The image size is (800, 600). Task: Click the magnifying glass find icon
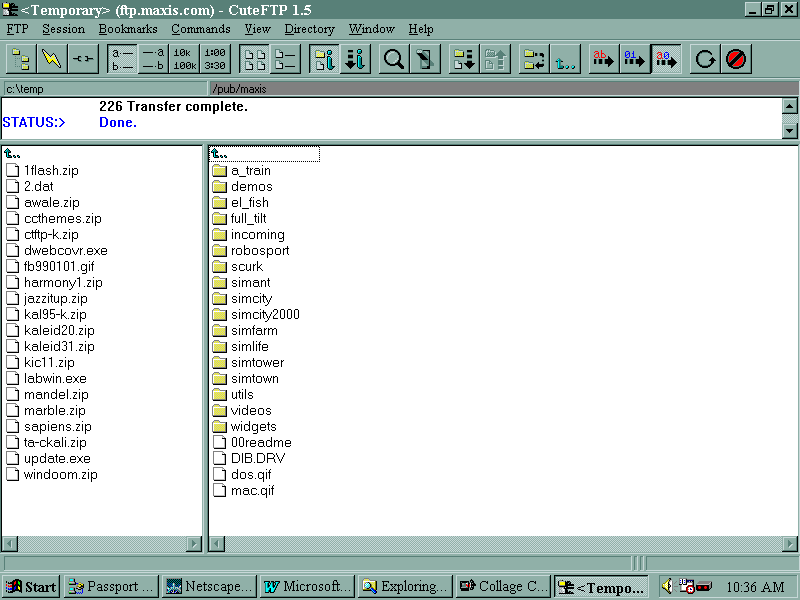pyautogui.click(x=395, y=59)
